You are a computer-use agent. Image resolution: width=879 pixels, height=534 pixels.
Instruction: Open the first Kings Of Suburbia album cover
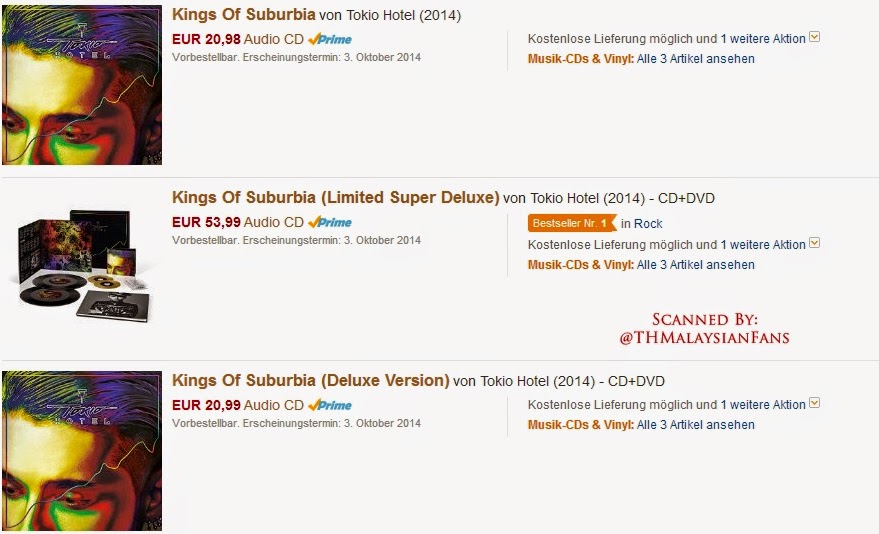click(81, 84)
